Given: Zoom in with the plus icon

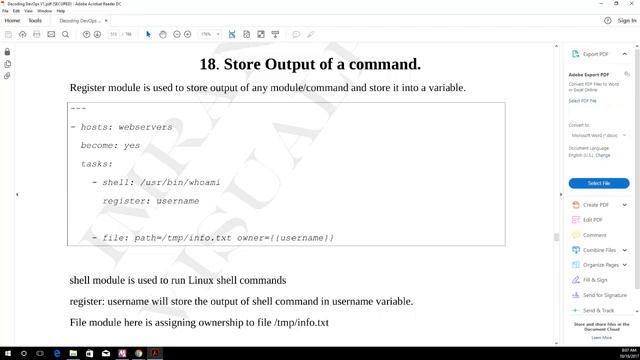Looking at the screenshot, I should tap(188, 35).
